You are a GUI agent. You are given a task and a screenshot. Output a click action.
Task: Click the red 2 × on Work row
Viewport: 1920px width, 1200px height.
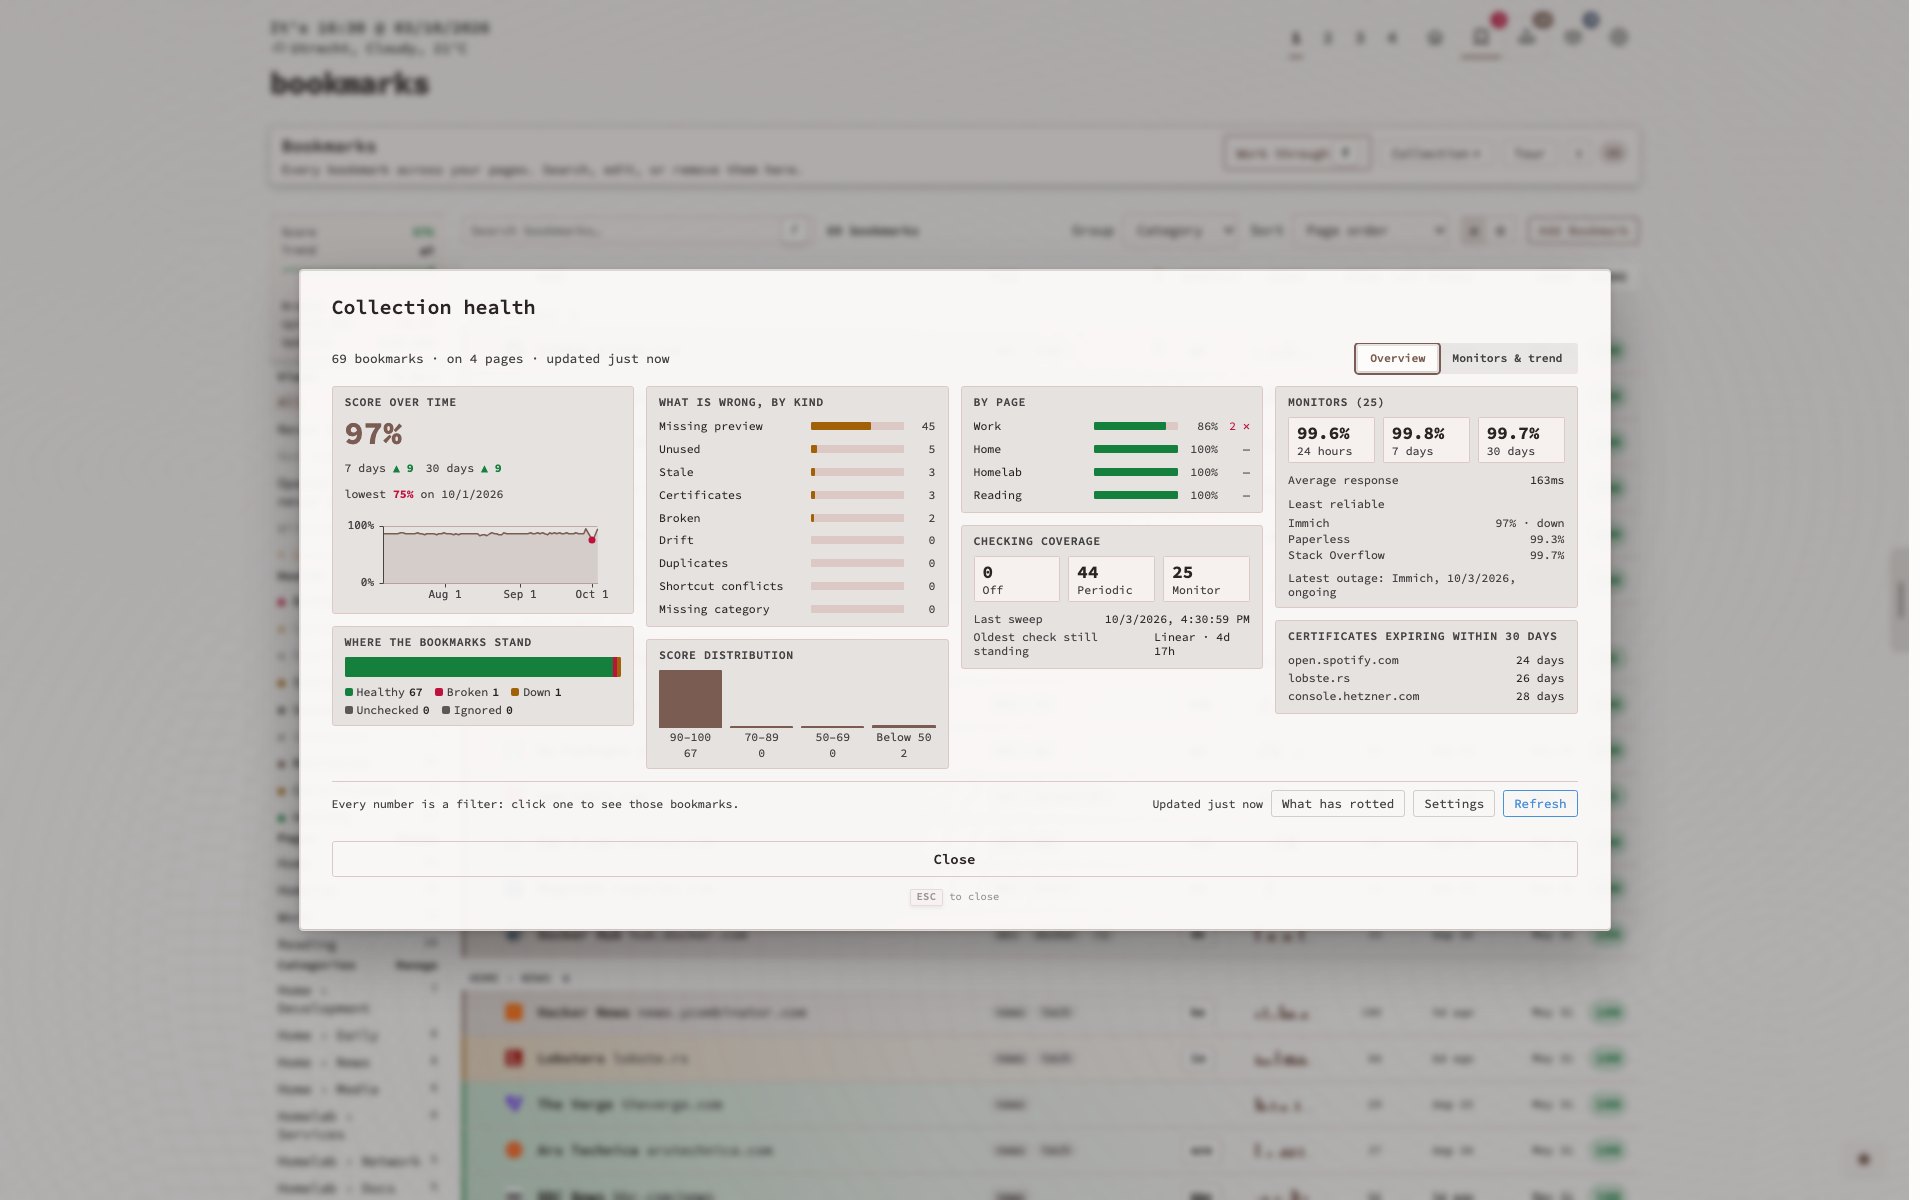click(x=1239, y=426)
